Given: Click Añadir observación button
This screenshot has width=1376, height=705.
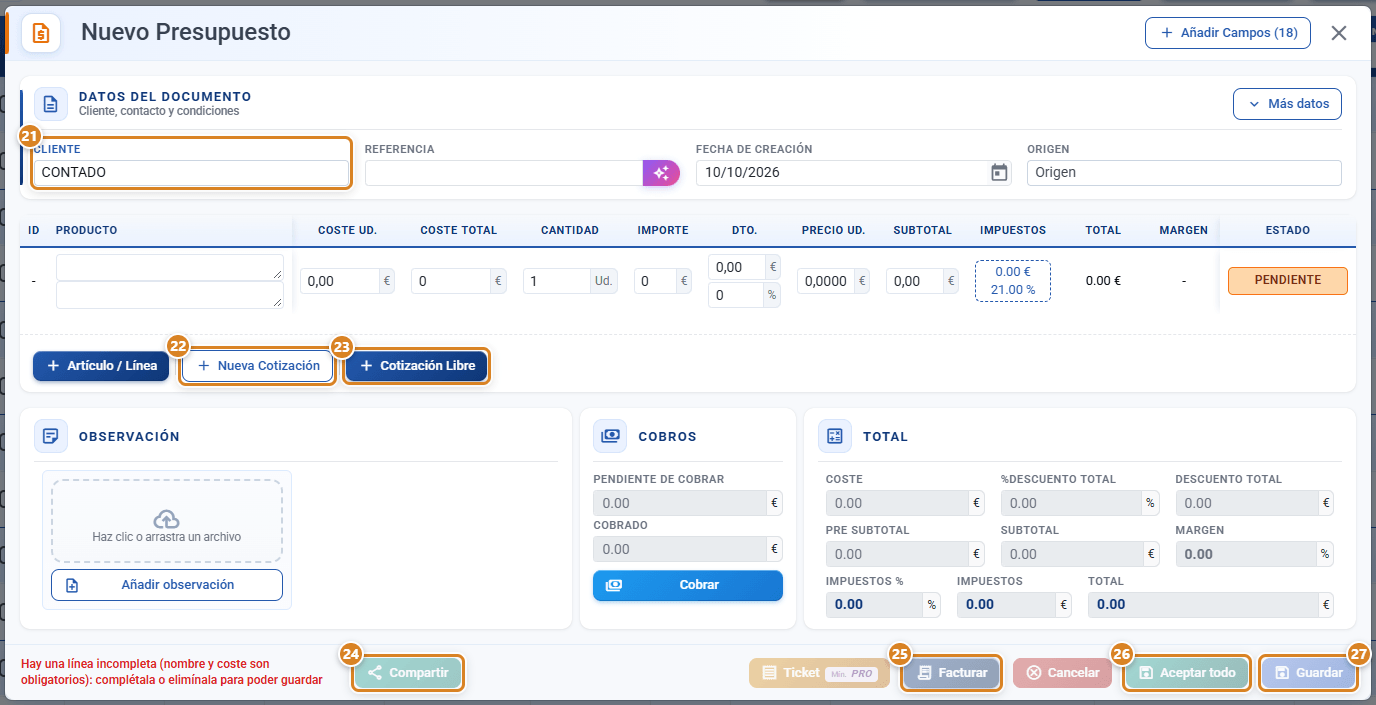Looking at the screenshot, I should tap(167, 585).
